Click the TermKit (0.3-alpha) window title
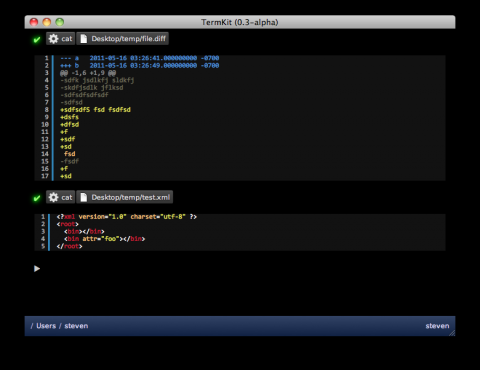Viewport: 480px width, 370px height. coord(240,22)
